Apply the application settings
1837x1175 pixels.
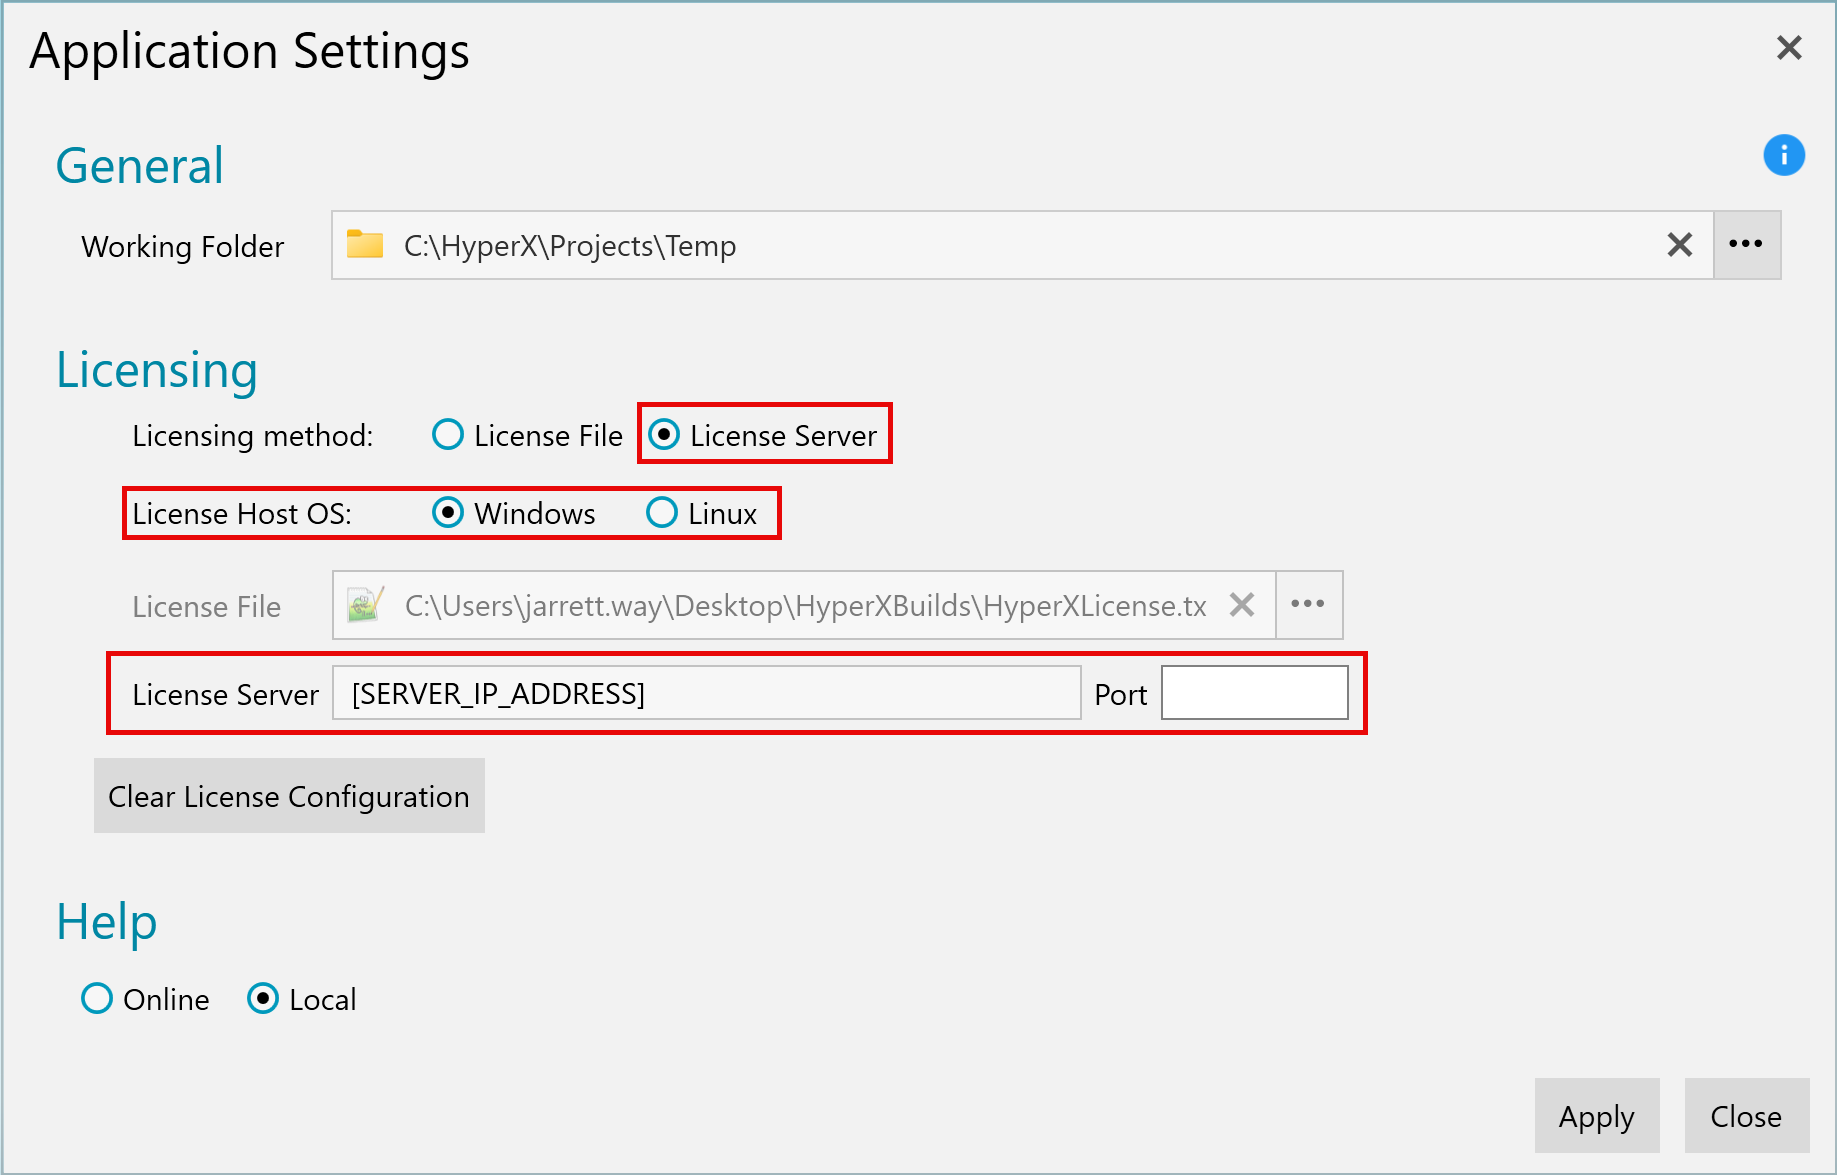pyautogui.click(x=1597, y=1116)
